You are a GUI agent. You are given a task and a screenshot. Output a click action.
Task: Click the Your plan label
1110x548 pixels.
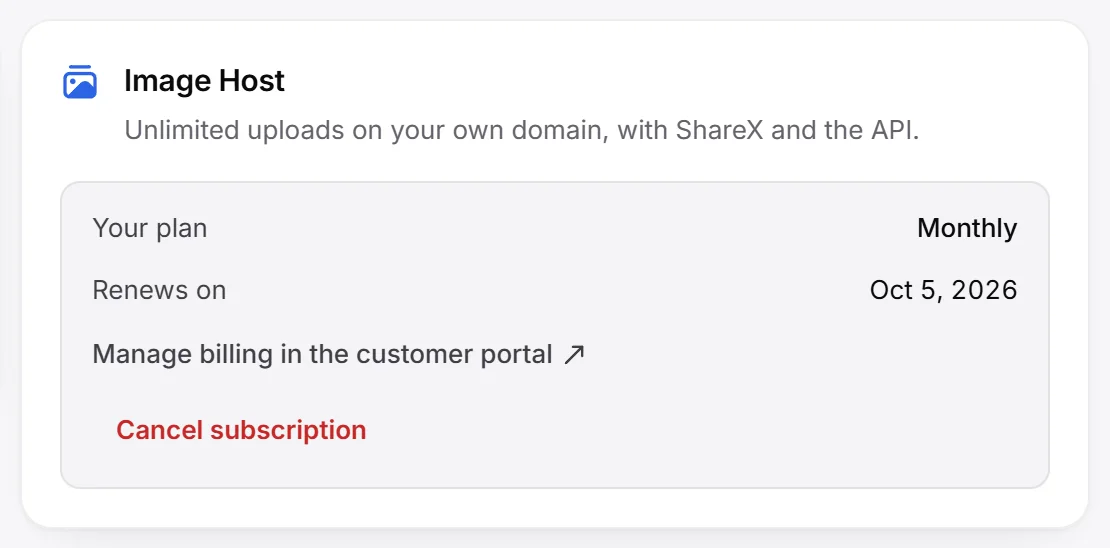pyautogui.click(x=150, y=229)
